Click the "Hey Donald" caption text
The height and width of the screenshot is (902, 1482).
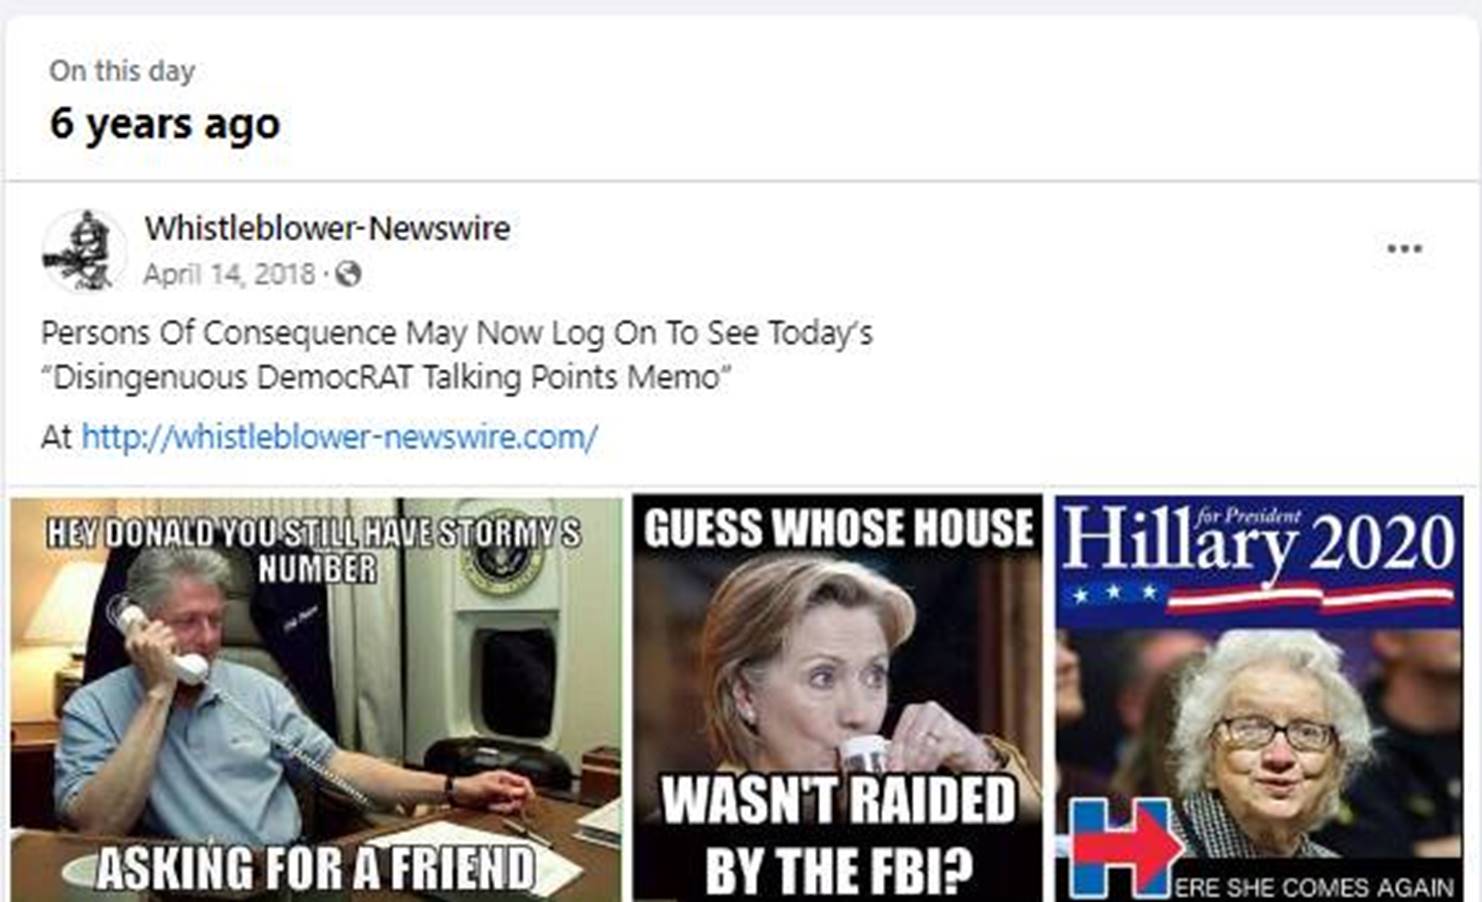pyautogui.click(x=314, y=549)
